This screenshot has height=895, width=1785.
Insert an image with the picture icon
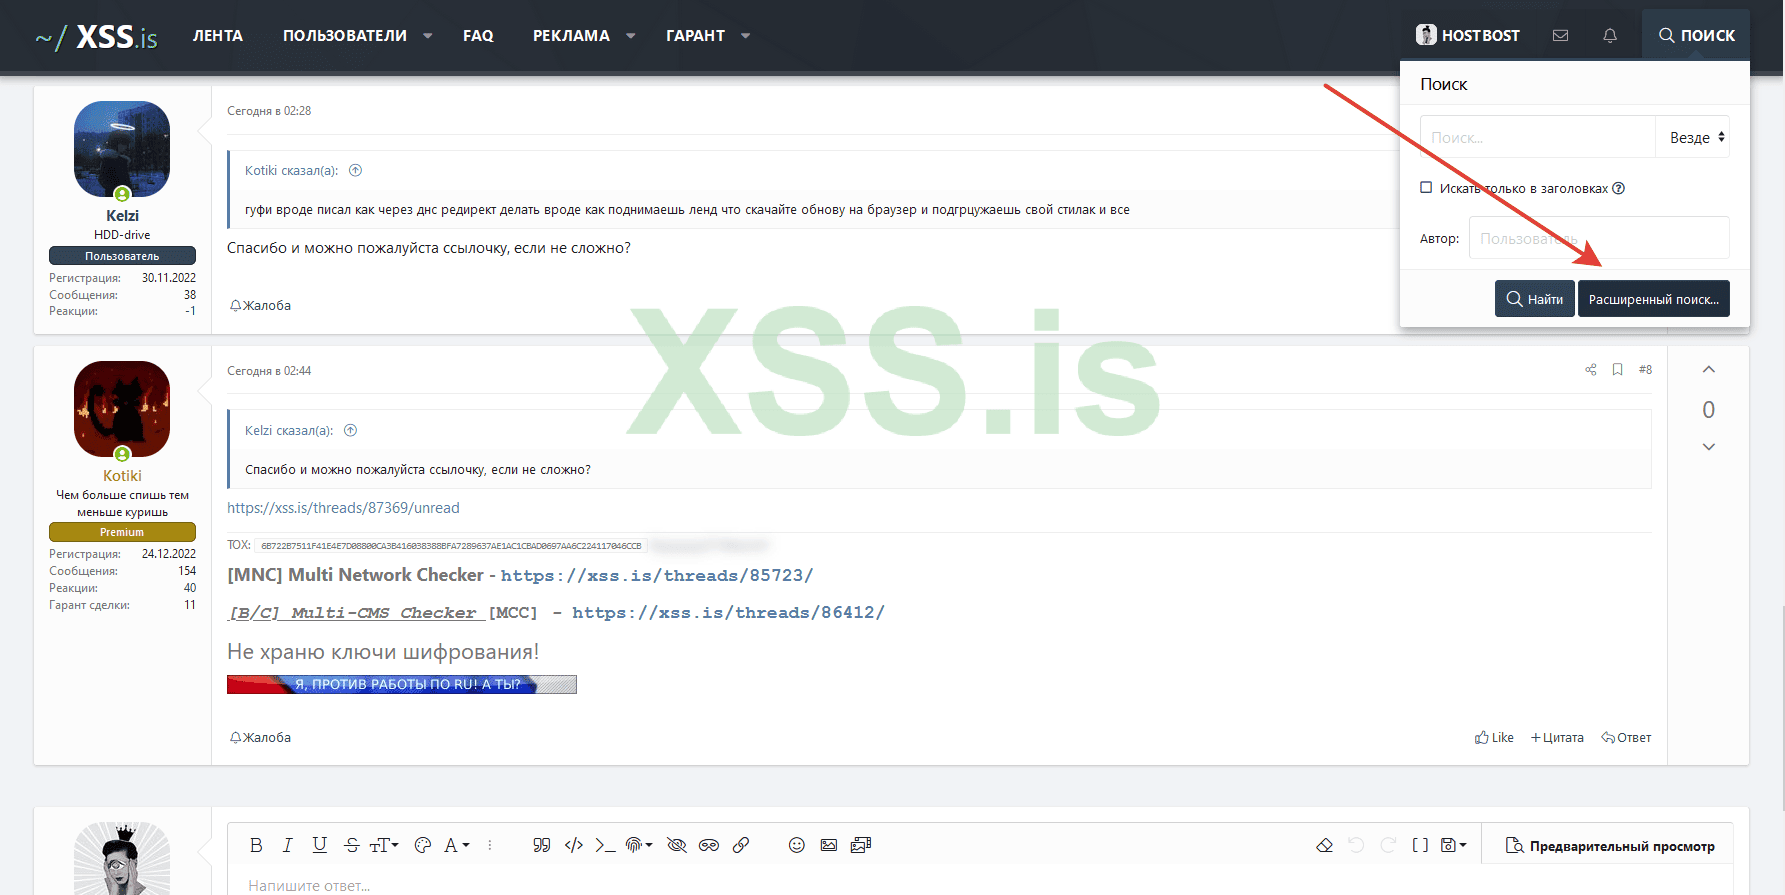tap(829, 845)
